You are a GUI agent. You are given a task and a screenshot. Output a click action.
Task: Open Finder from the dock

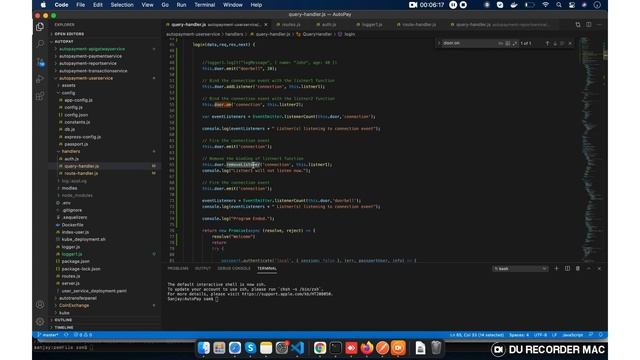point(204,348)
